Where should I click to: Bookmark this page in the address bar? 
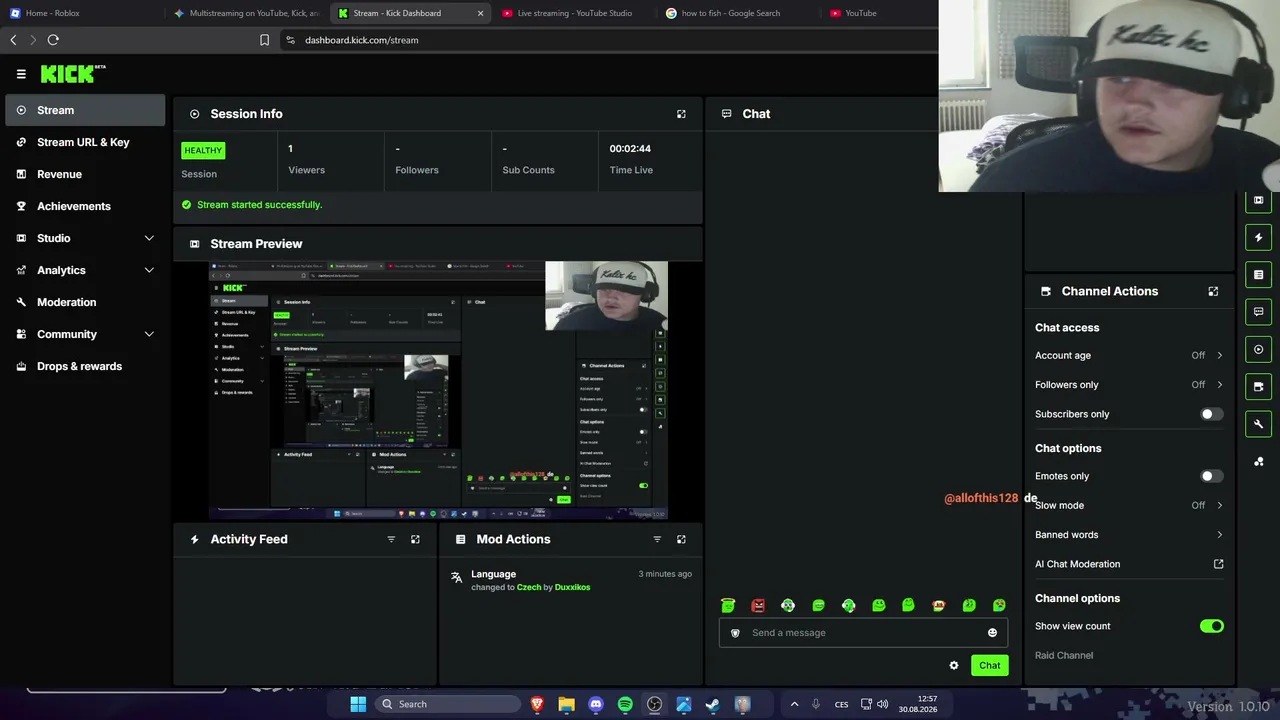pos(264,40)
